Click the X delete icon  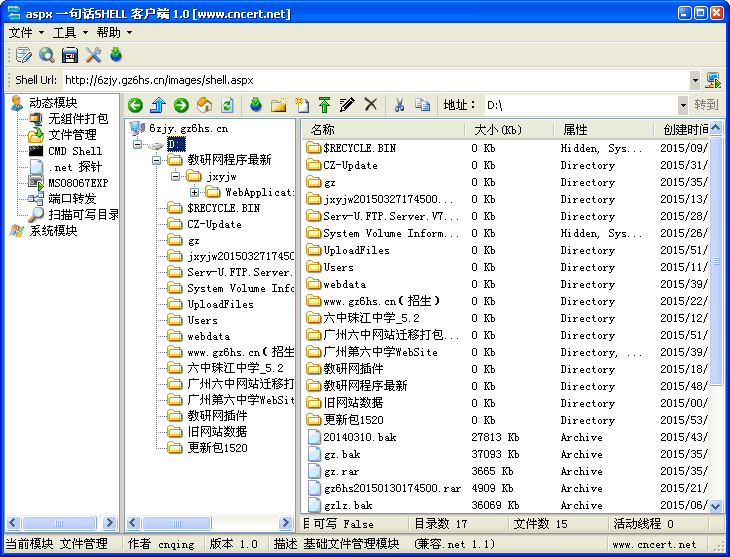click(x=370, y=104)
